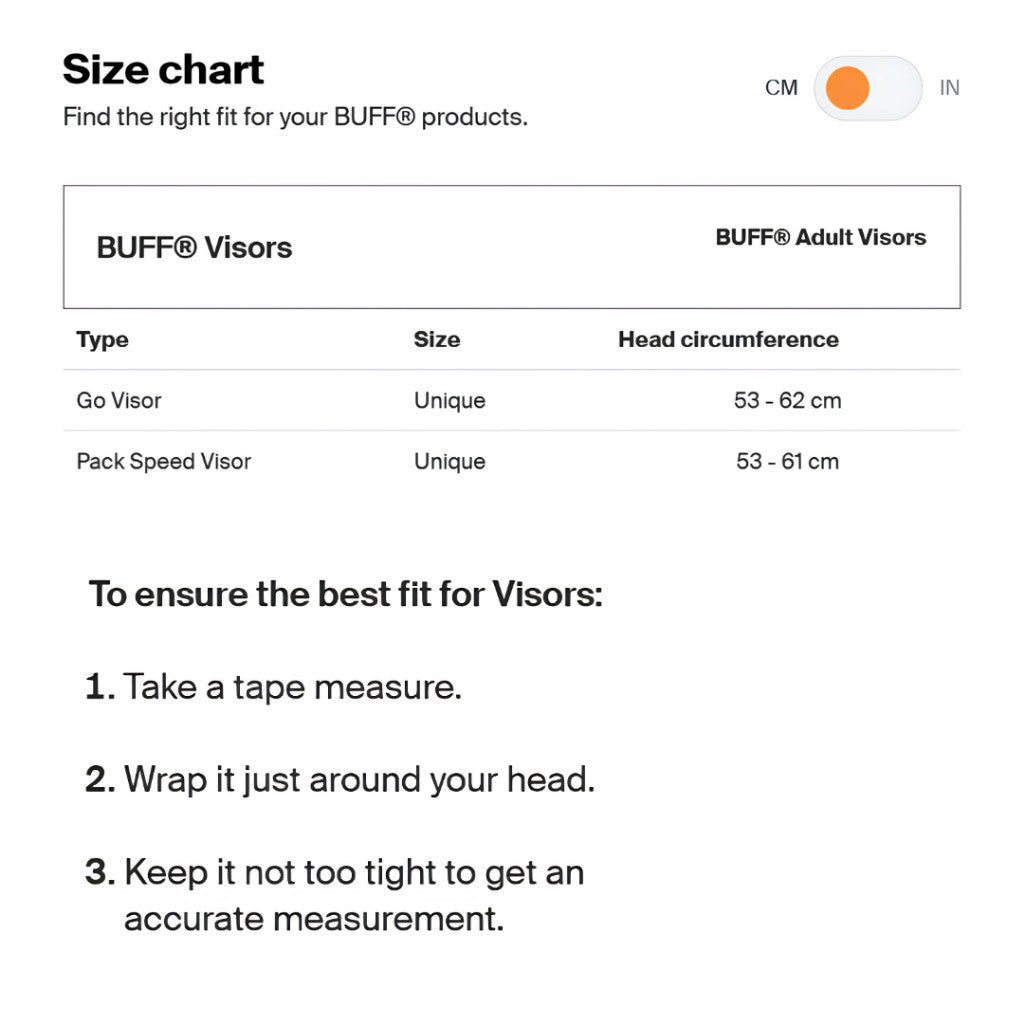Click the 'To ensure the best fit' heading
1024x1024 pixels.
tap(345, 594)
